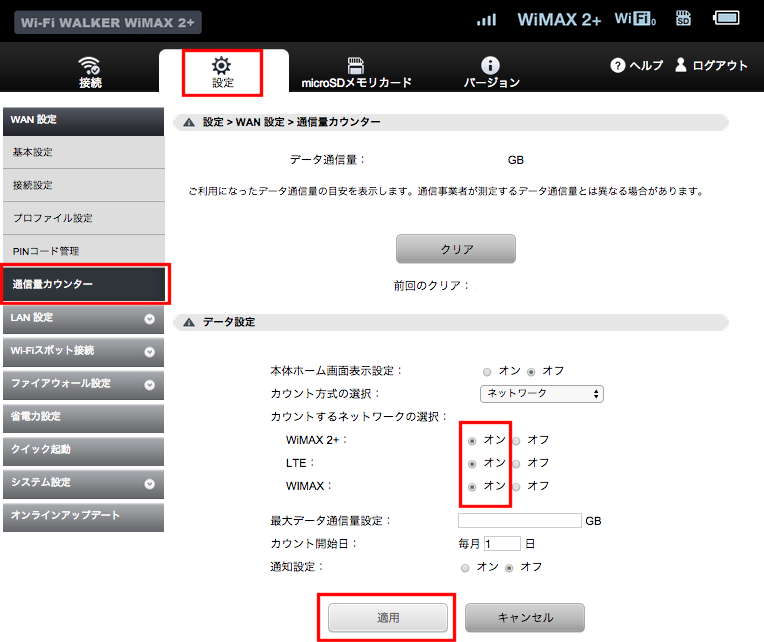
Task: Click the クリア button
Action: [x=456, y=249]
